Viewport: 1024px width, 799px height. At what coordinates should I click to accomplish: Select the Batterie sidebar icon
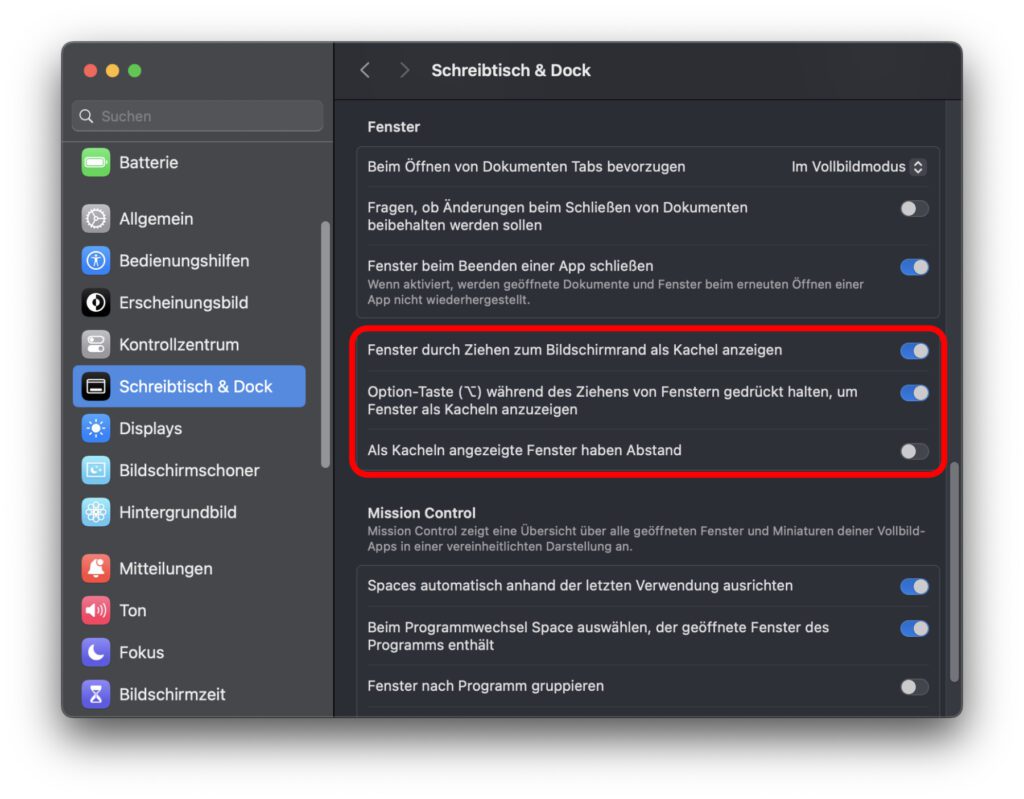click(x=96, y=161)
